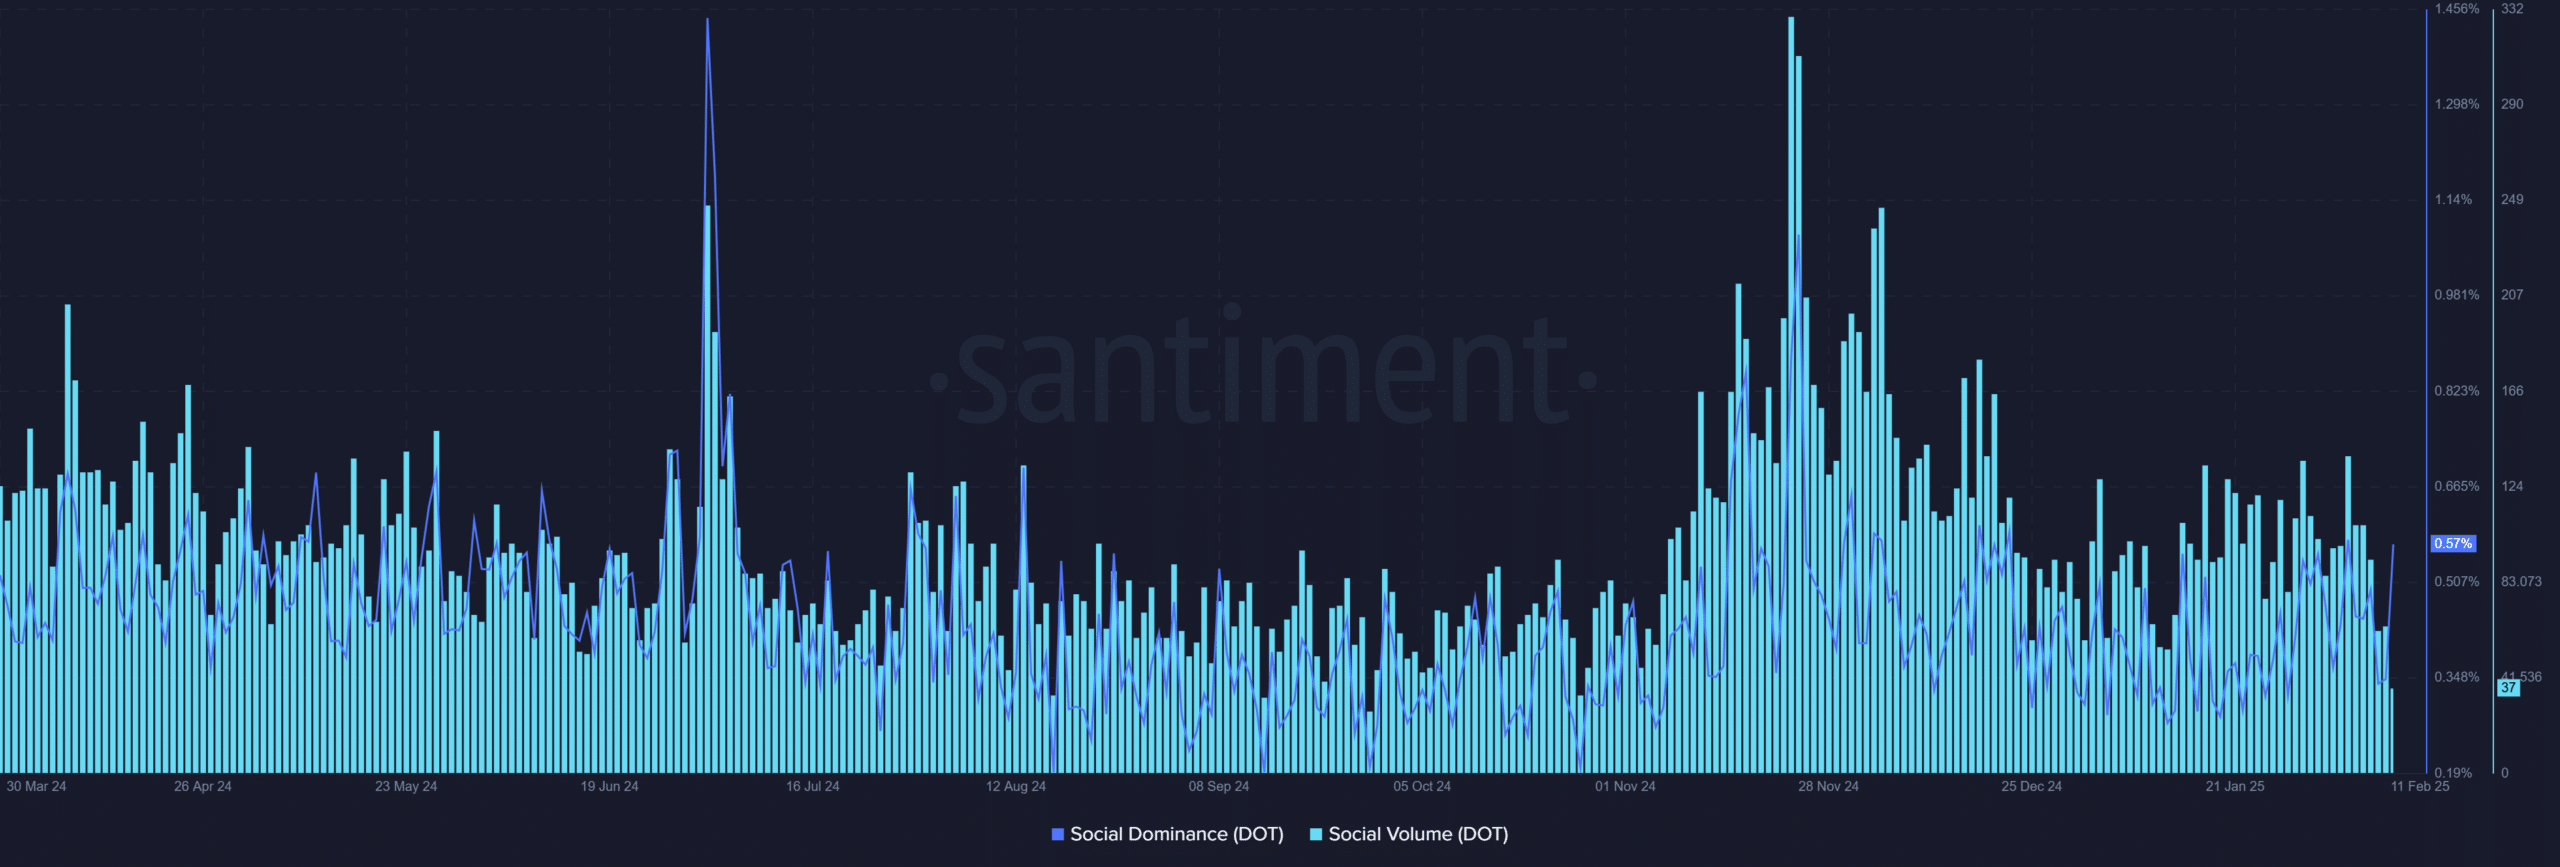
Task: Click the 1.14% axis label
Action: coord(2453,200)
